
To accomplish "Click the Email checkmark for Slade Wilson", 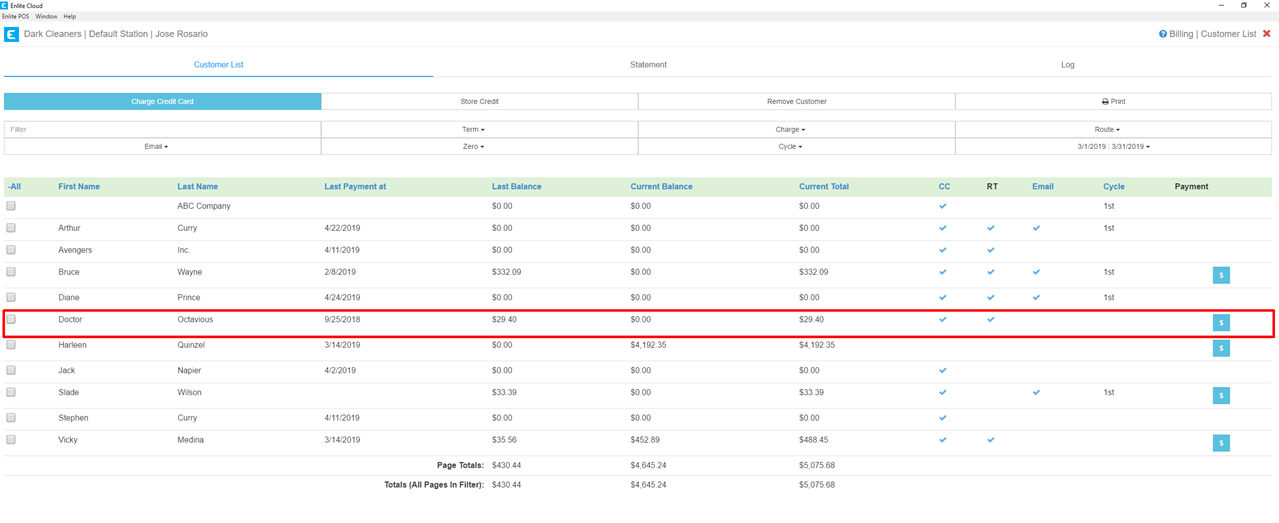I will pos(1037,392).
